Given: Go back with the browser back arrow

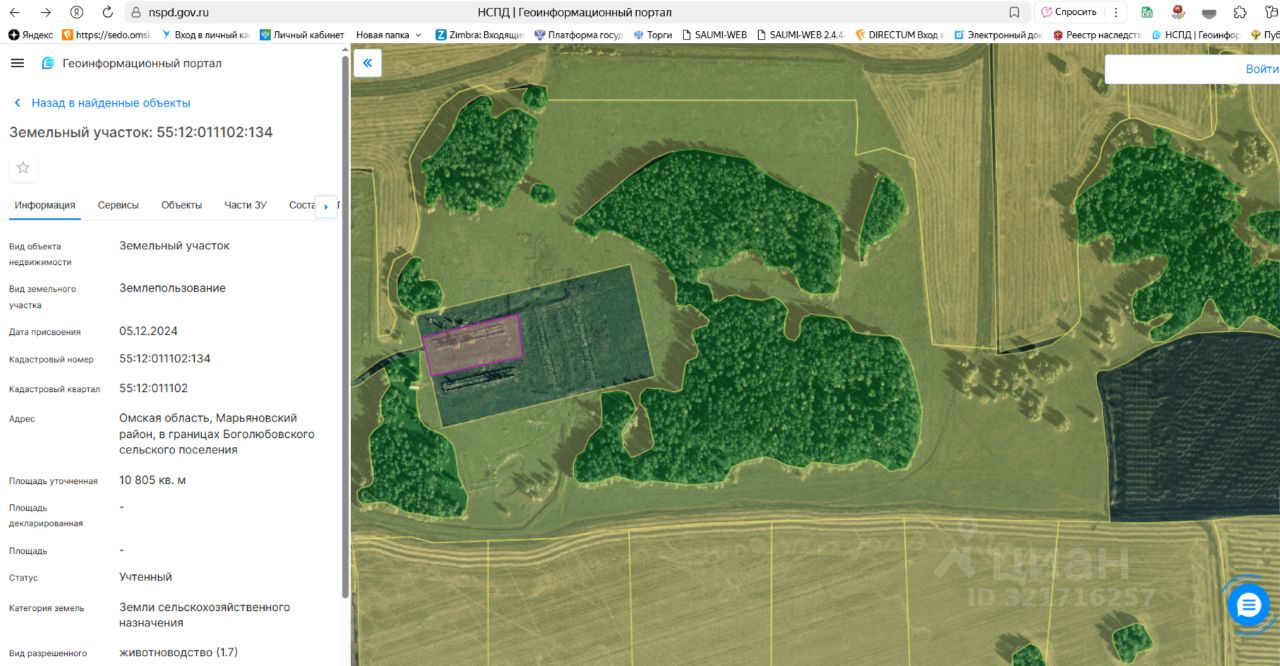Looking at the screenshot, I should coord(16,12).
